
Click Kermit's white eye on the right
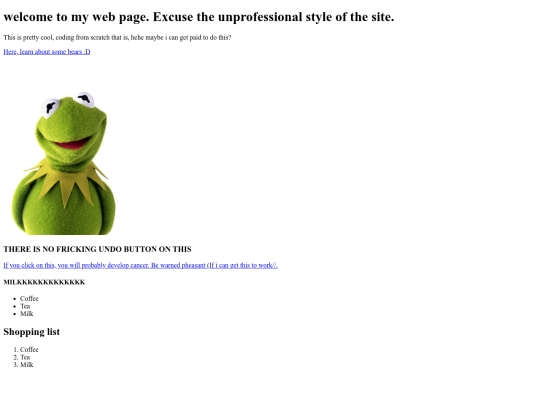tap(85, 99)
